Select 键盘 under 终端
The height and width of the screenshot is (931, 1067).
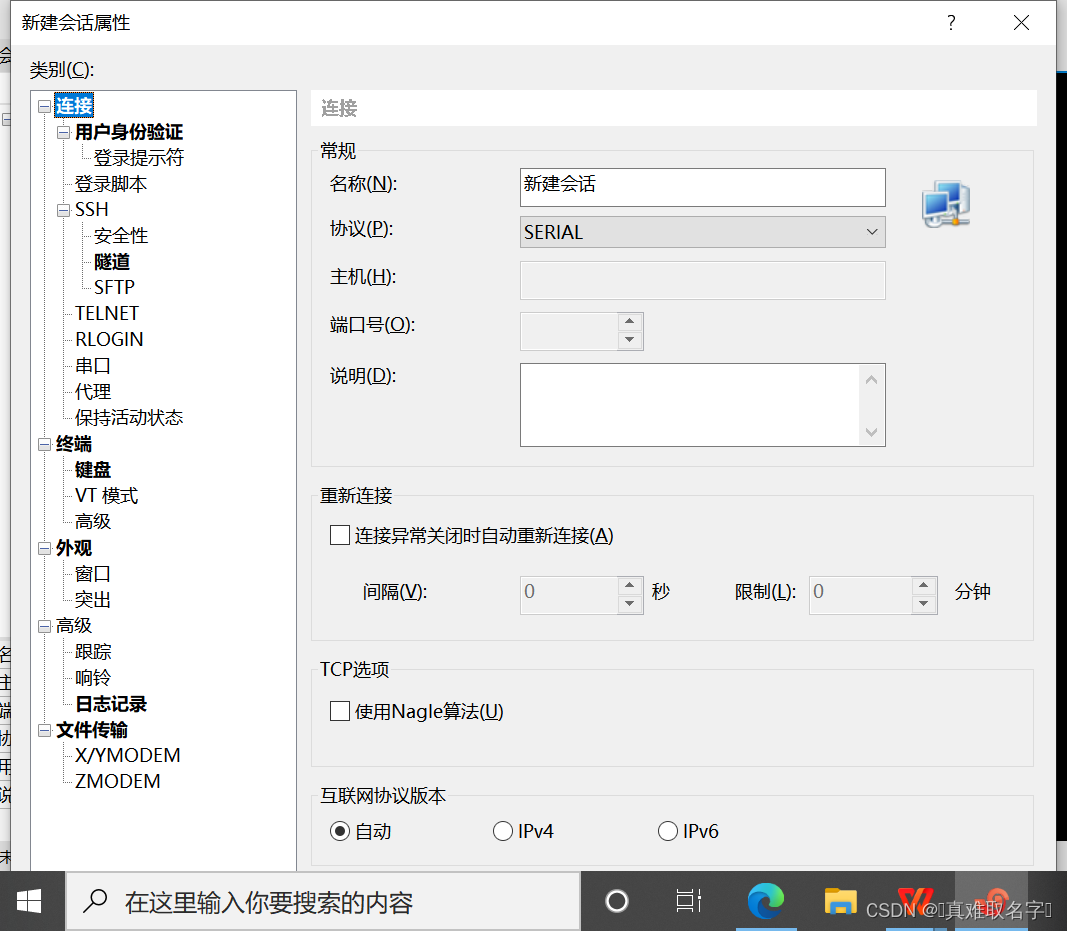93,470
